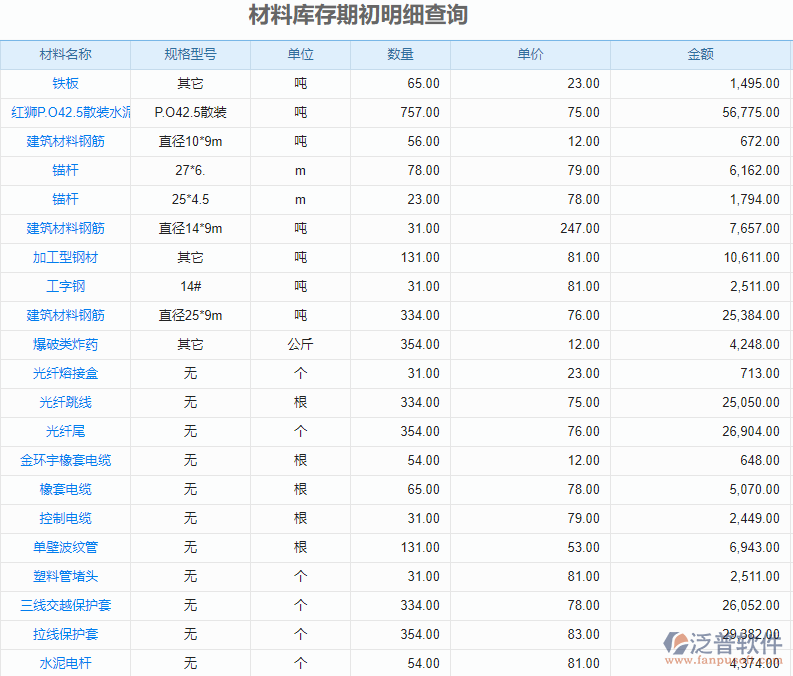Open the 工字钢 material link

[65, 286]
